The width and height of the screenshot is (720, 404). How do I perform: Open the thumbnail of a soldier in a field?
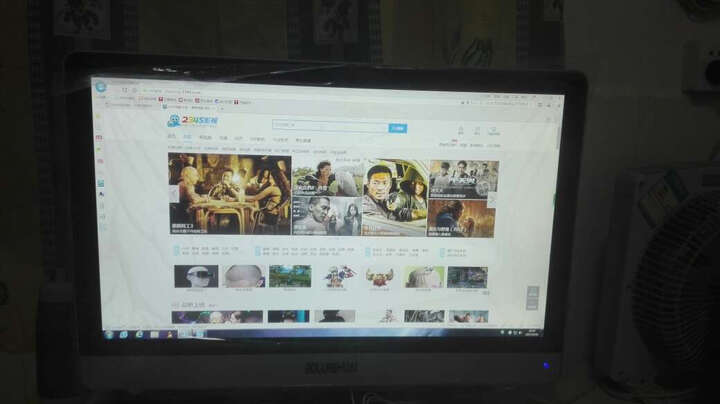327,178
